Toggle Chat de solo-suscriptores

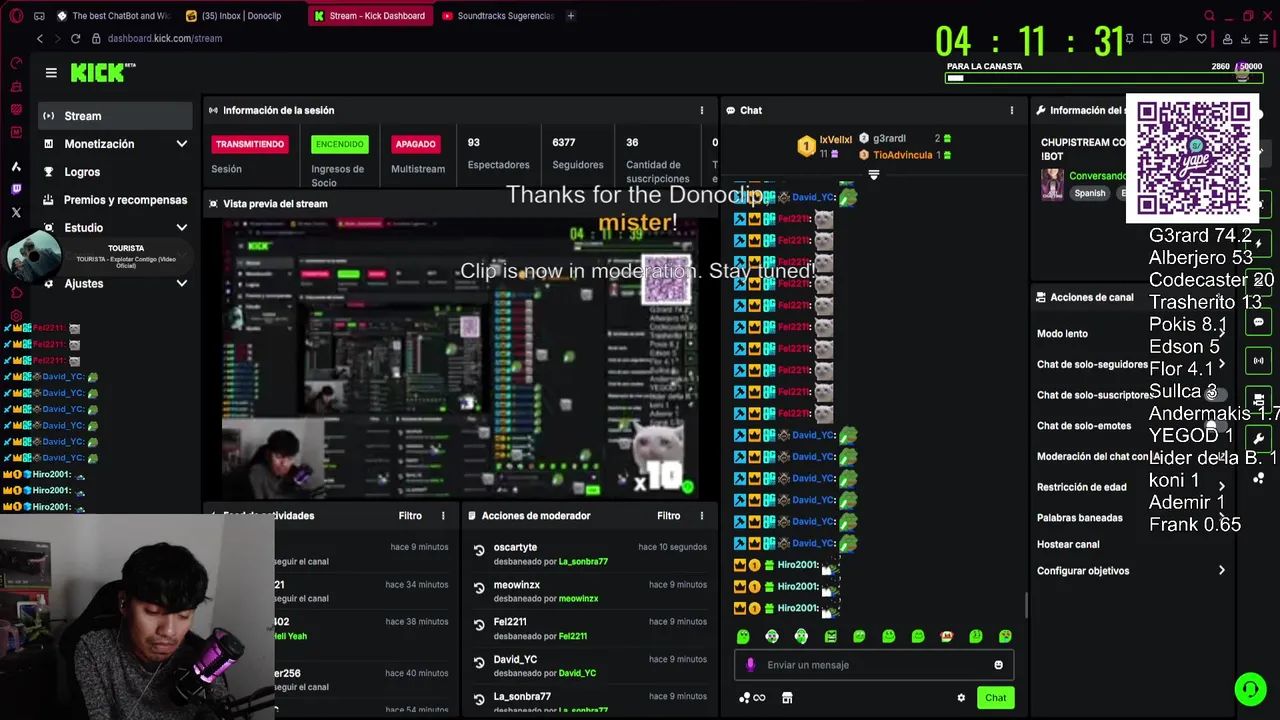click(1215, 395)
